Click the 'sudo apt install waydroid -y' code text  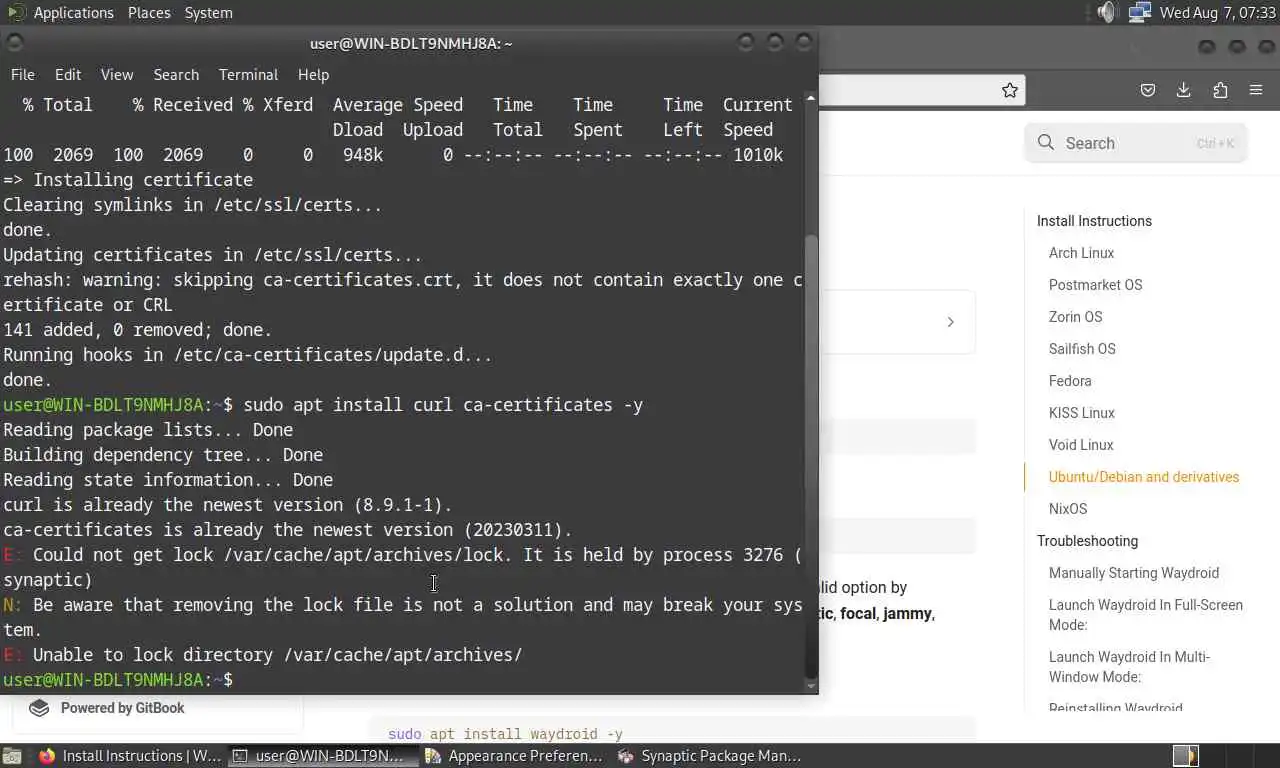click(505, 734)
